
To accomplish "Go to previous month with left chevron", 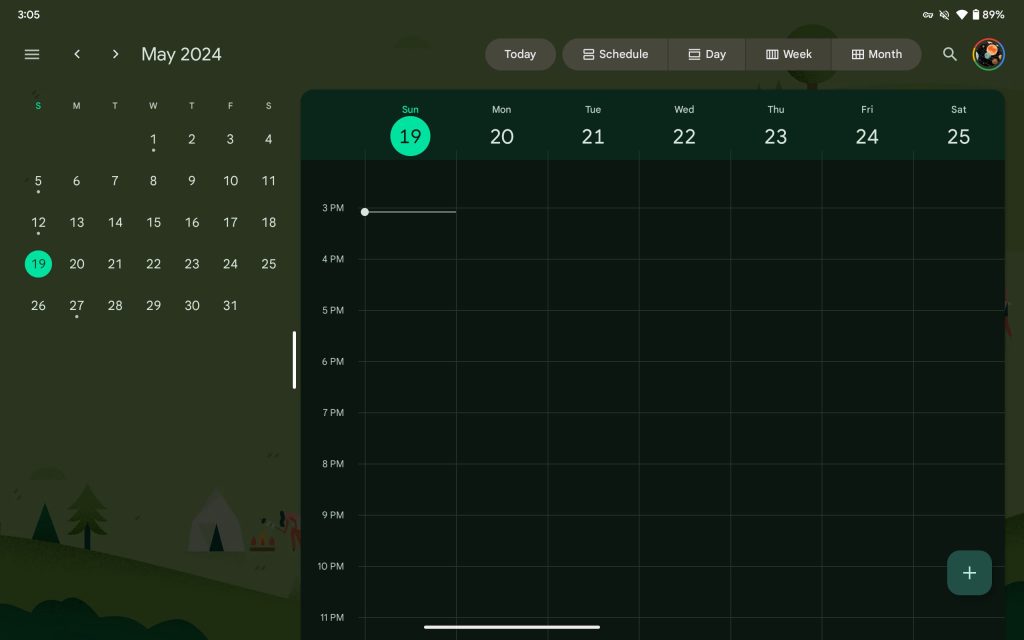I will point(77,54).
